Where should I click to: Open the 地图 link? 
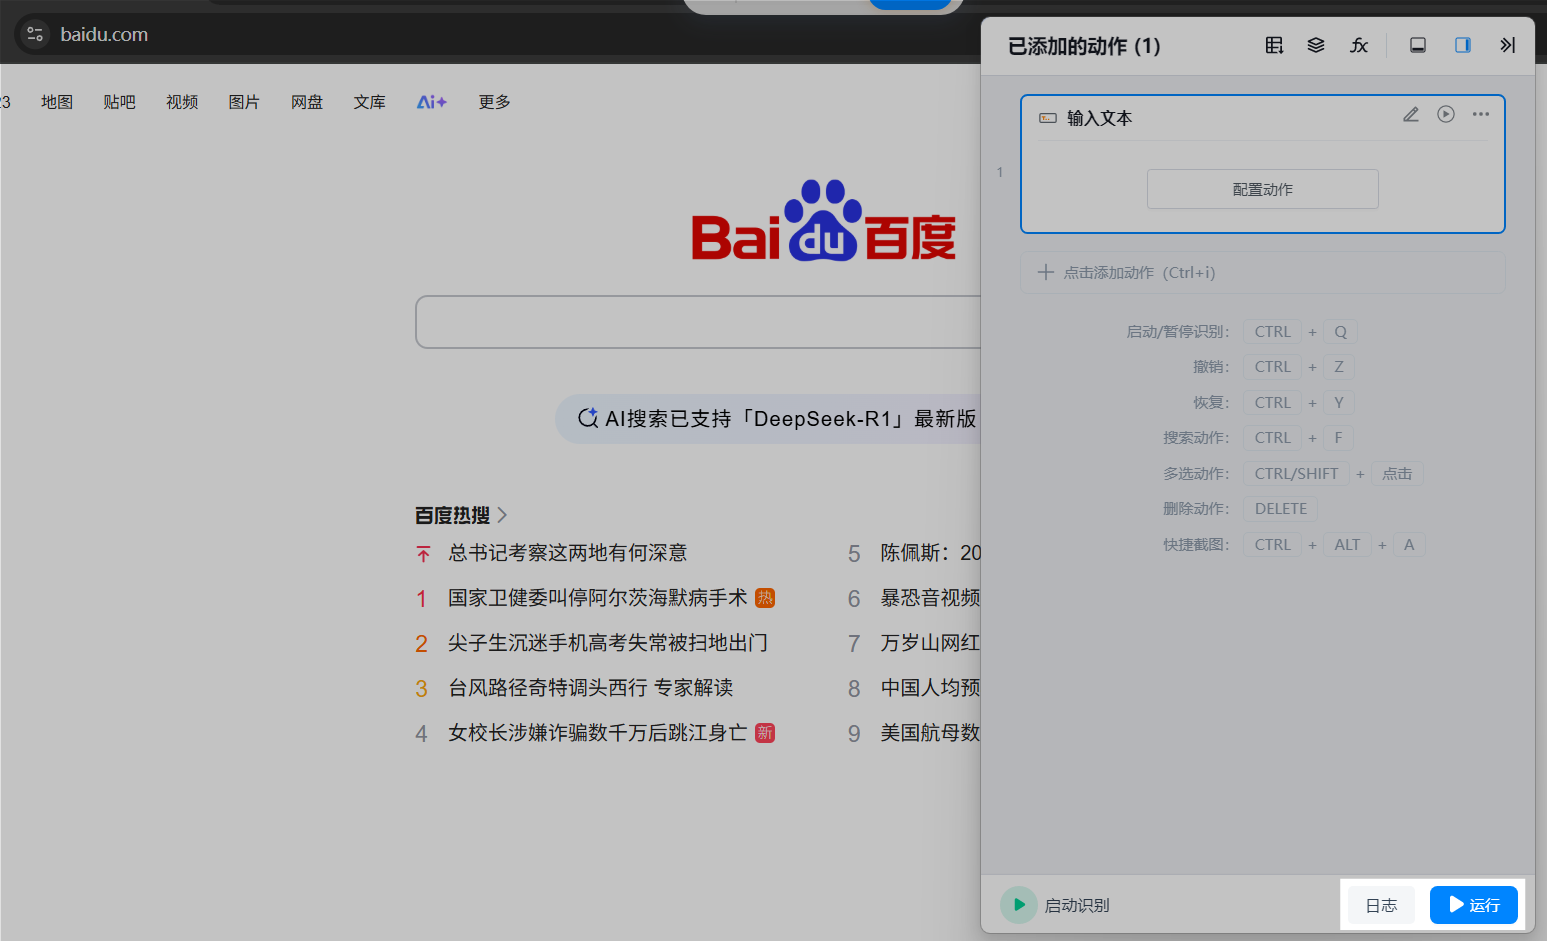[57, 102]
